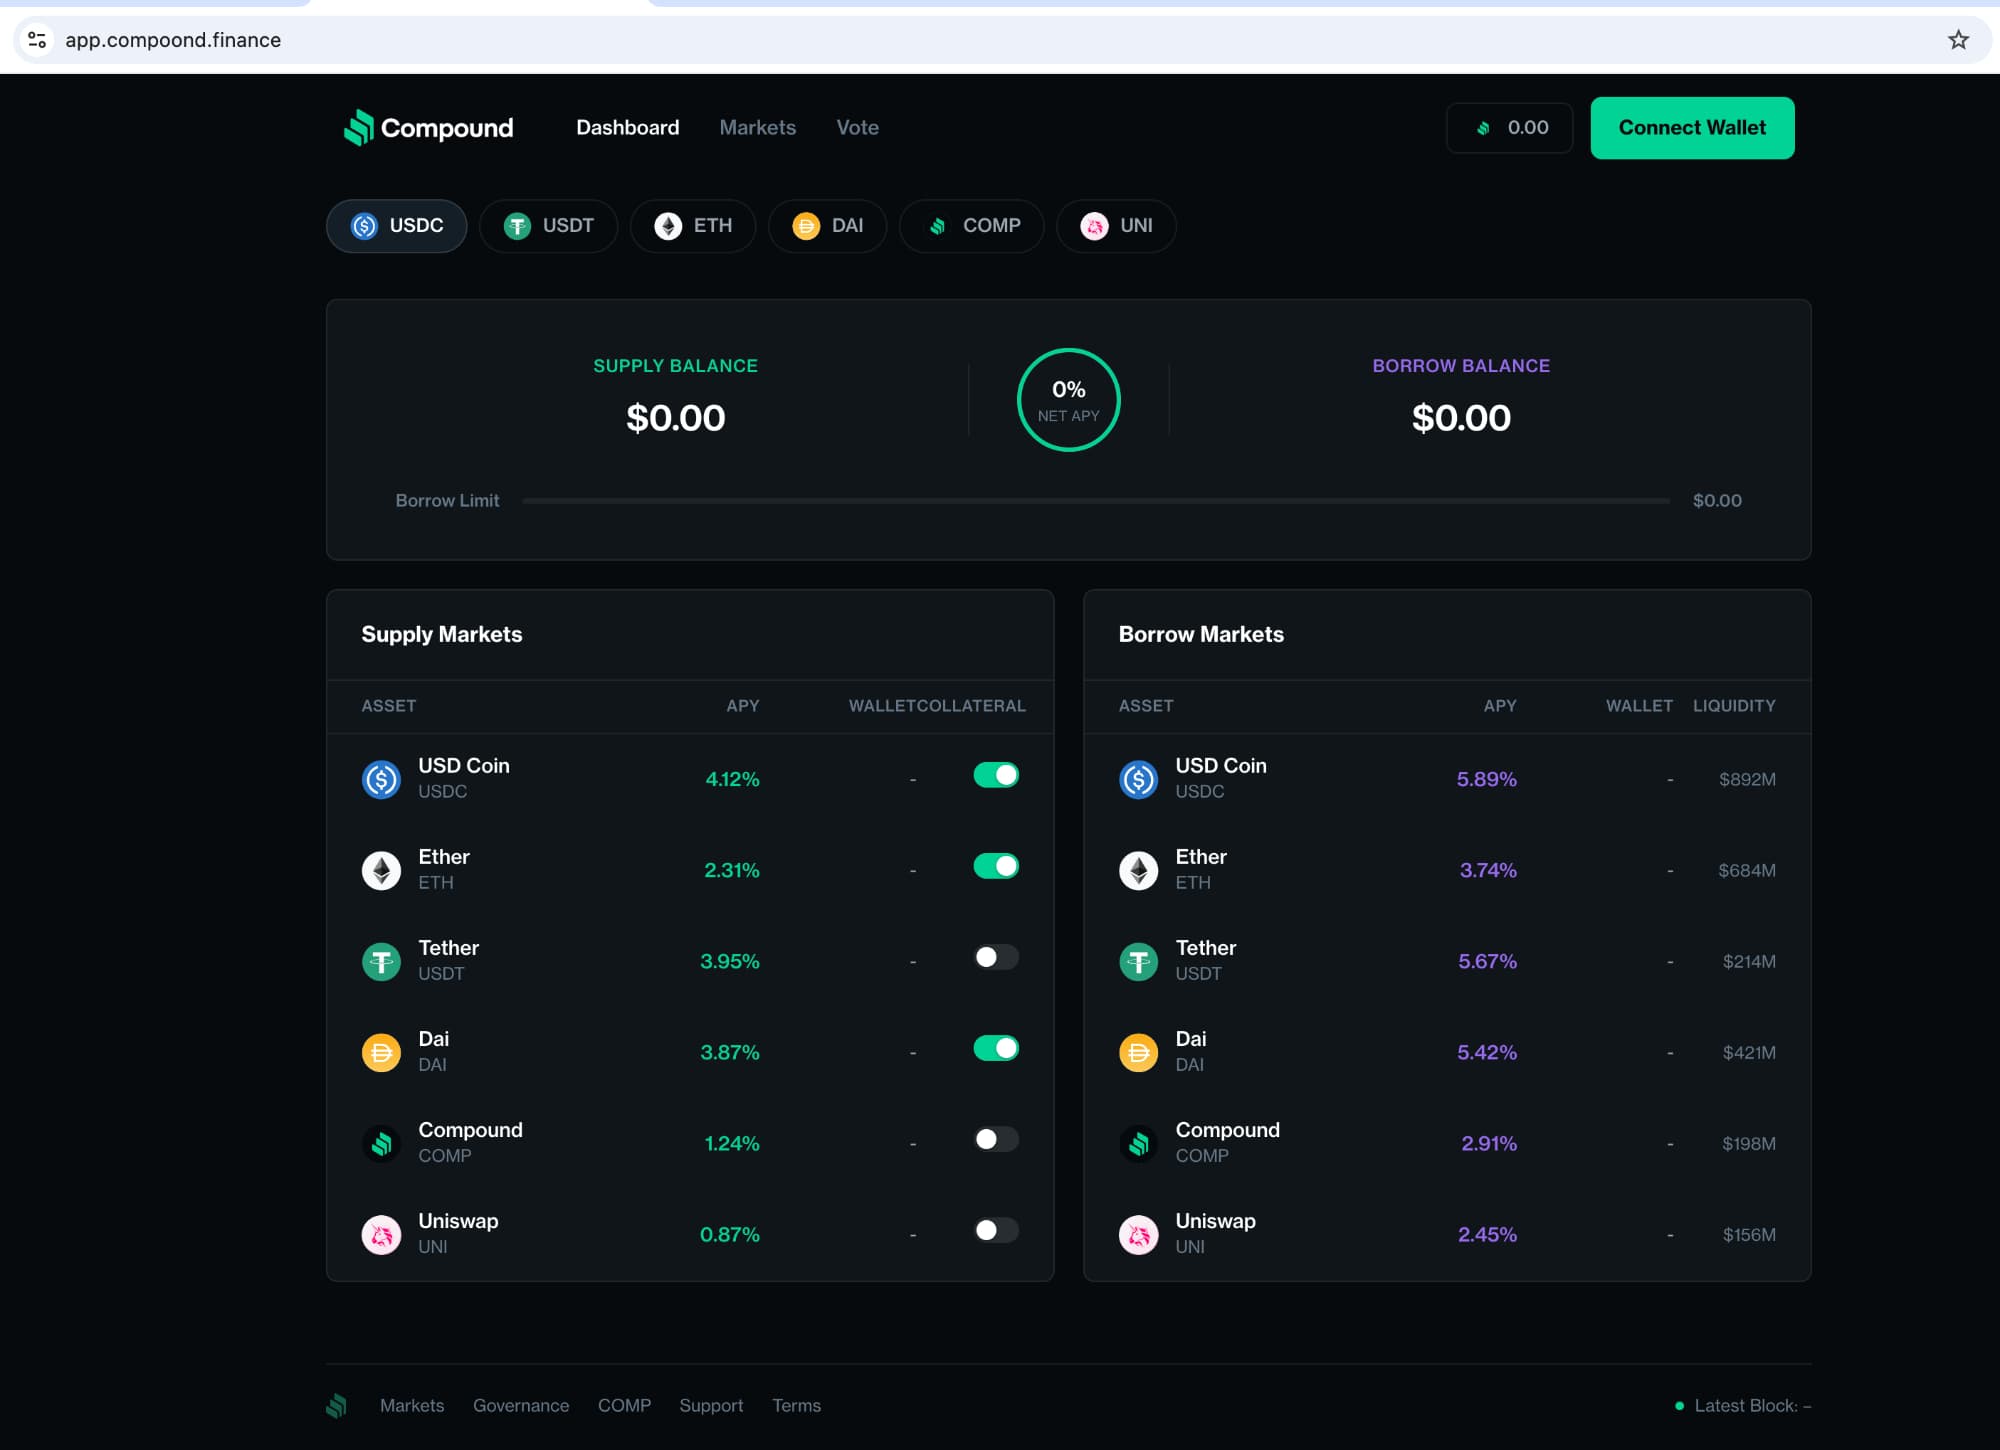The height and width of the screenshot is (1450, 2000).
Task: Click the Connect Wallet button
Action: 1692,128
